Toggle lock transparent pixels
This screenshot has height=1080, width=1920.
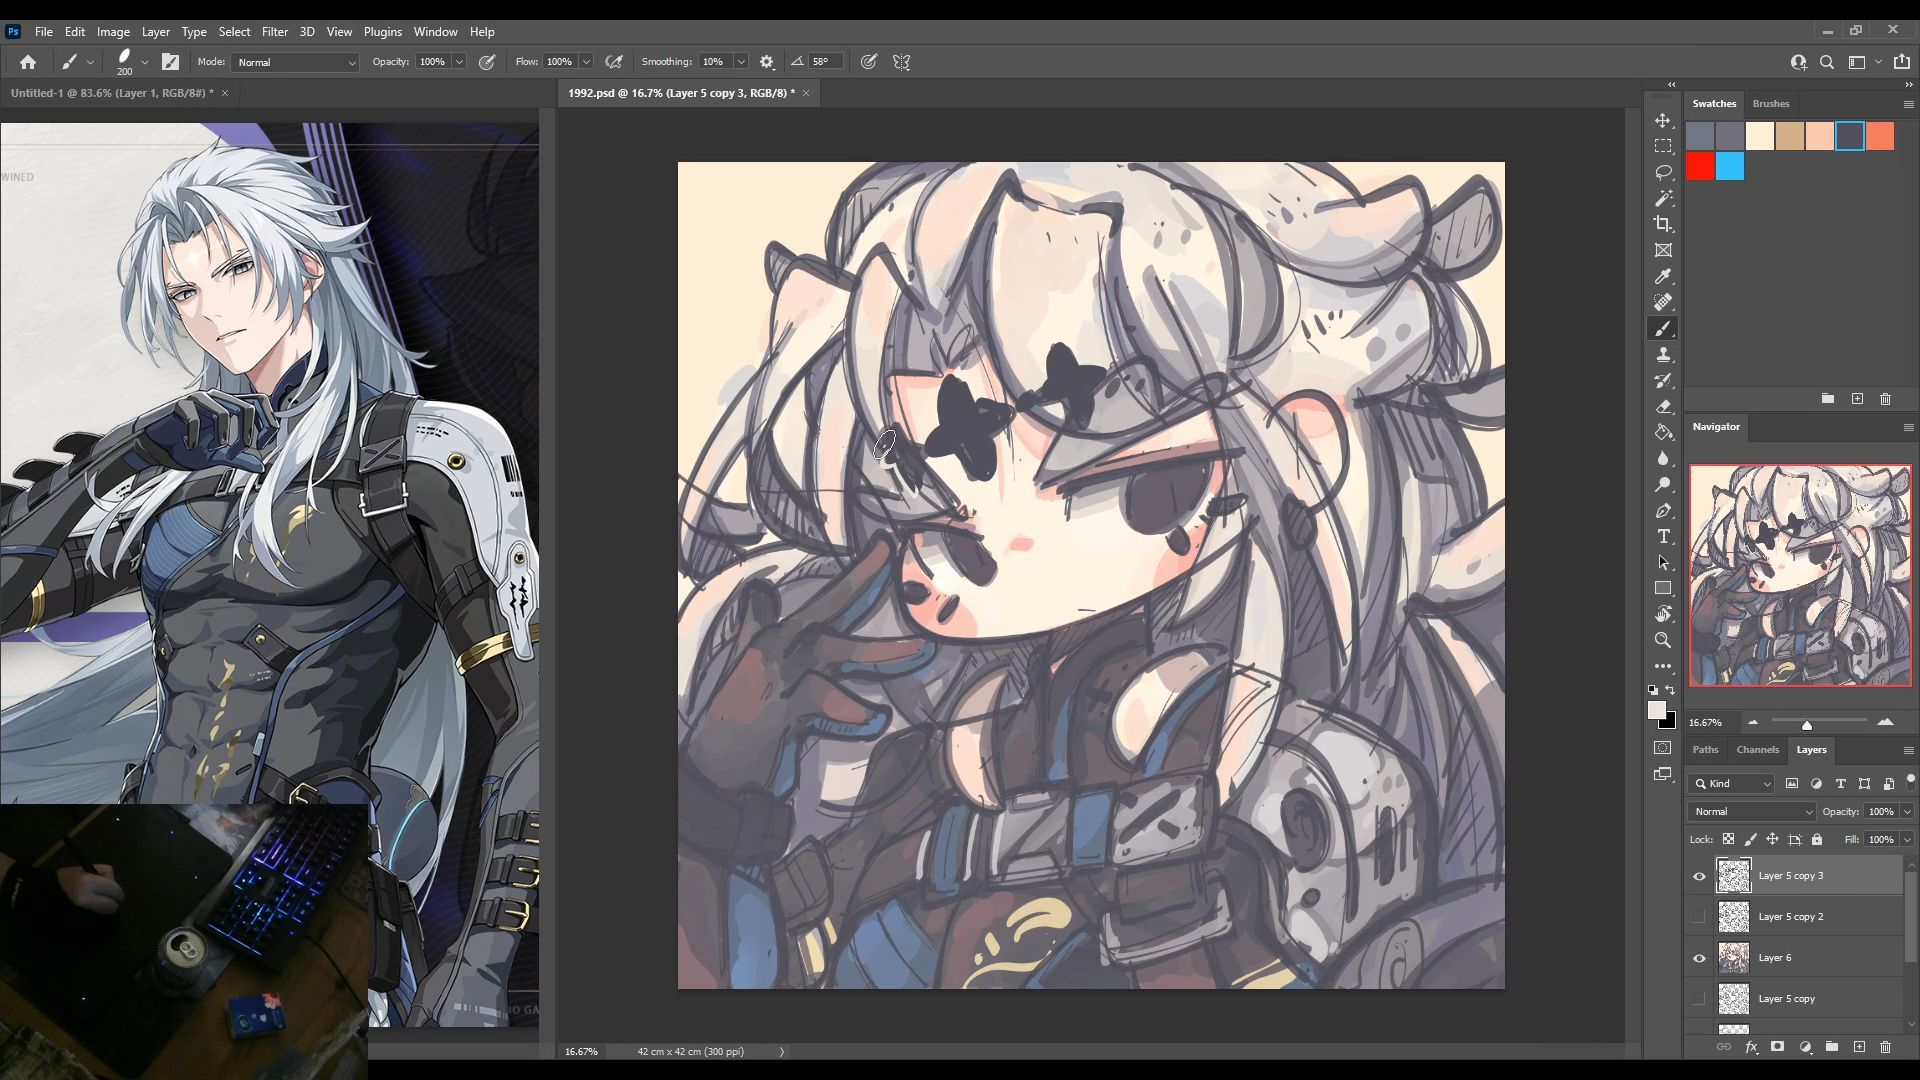click(1728, 840)
